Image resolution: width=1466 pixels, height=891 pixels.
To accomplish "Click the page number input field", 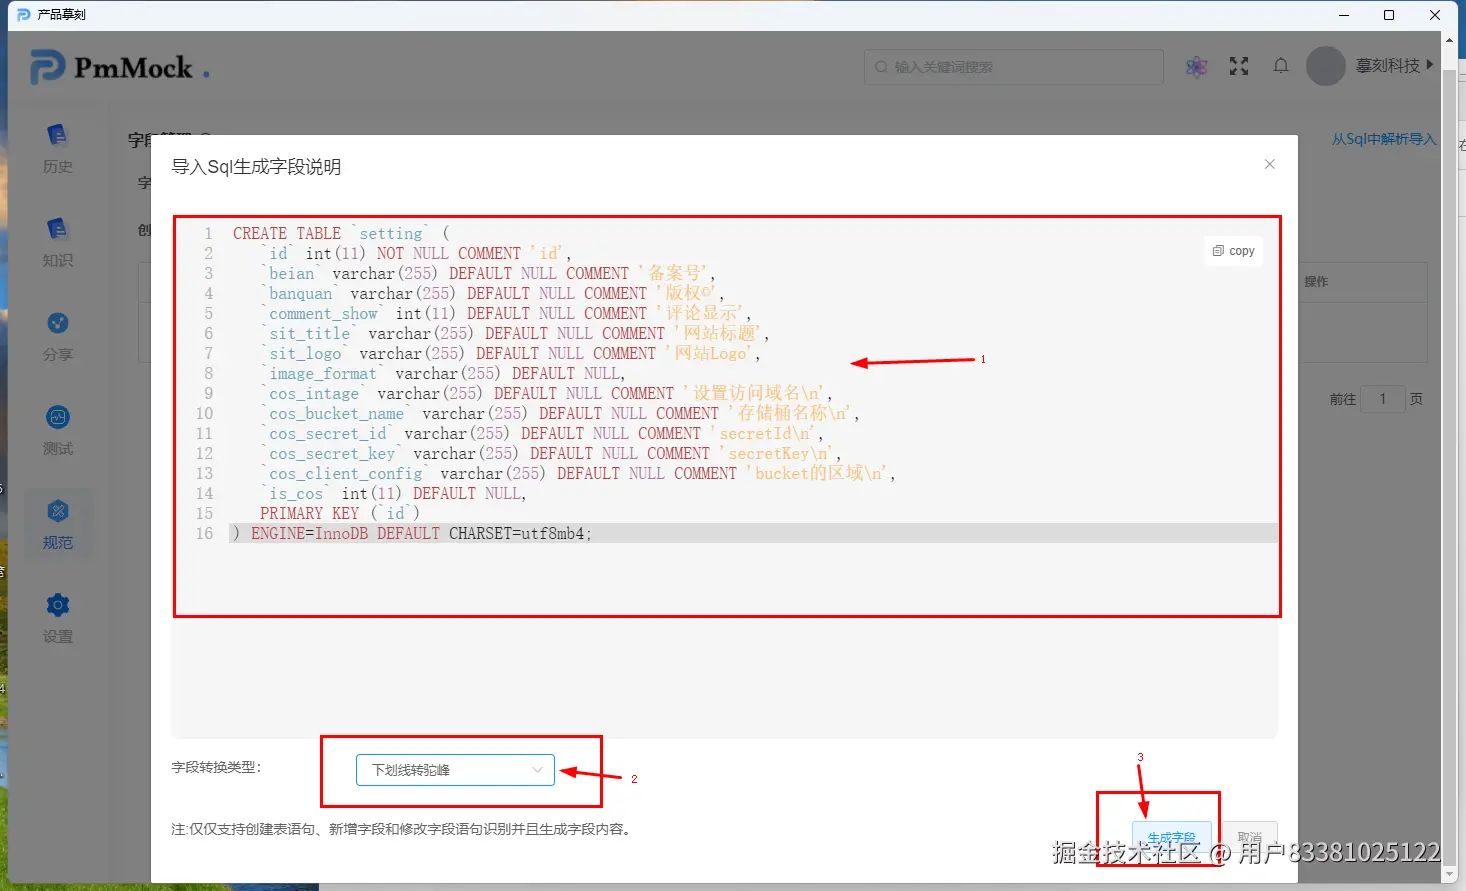I will [x=1384, y=399].
